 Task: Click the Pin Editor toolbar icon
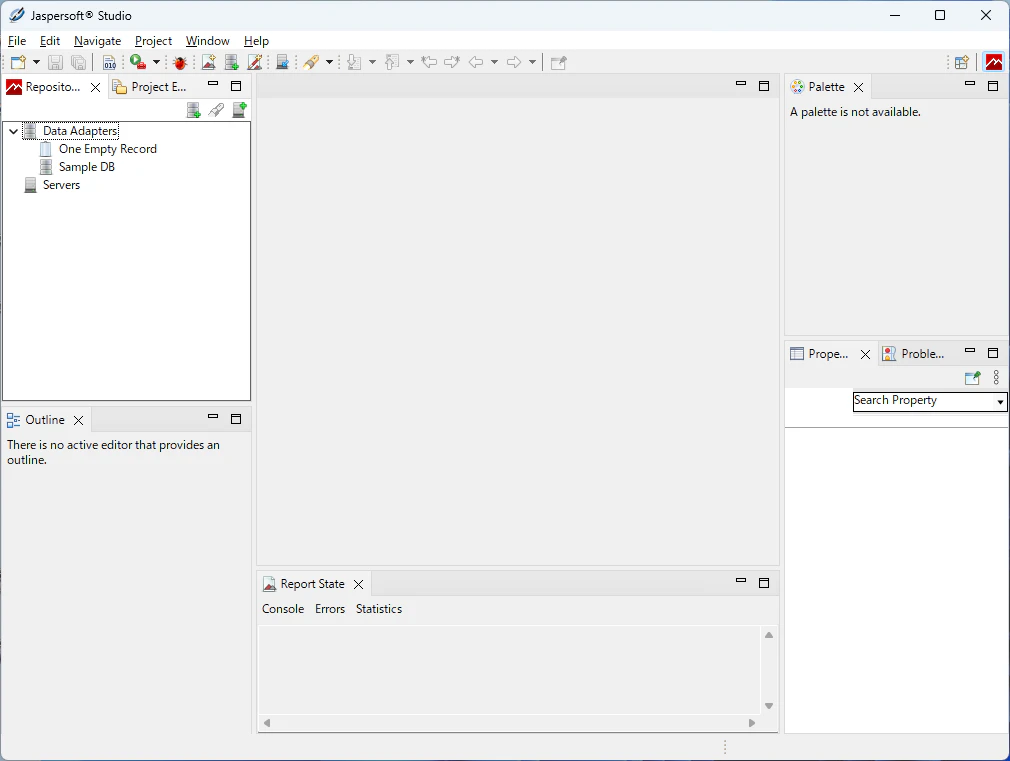click(559, 63)
